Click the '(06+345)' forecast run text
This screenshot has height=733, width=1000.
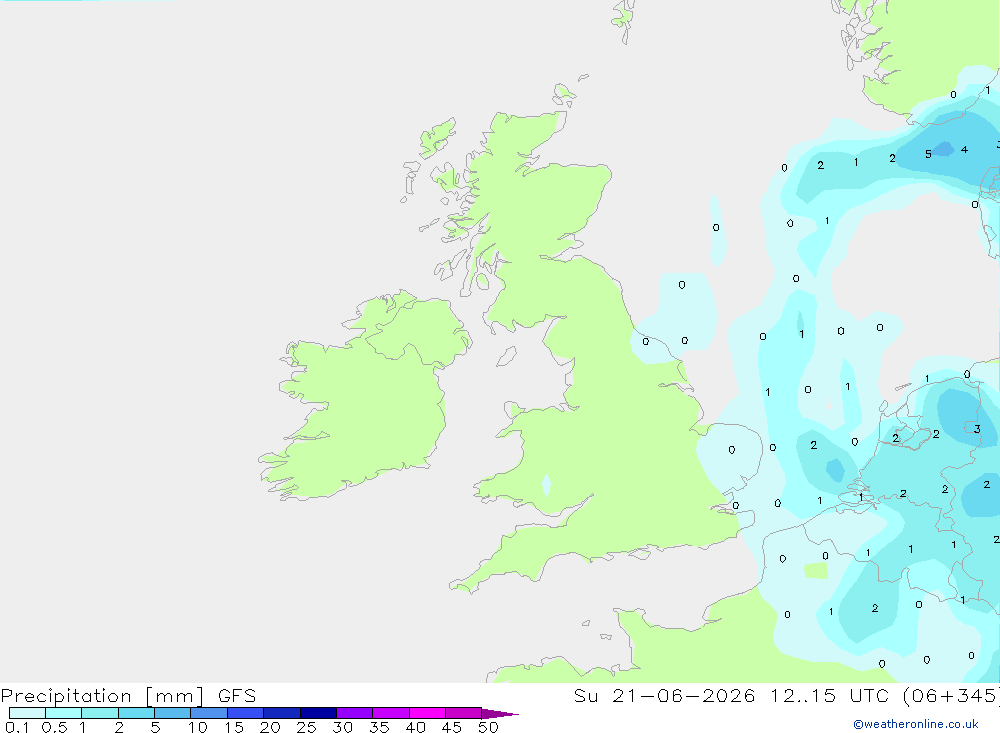coord(951,696)
